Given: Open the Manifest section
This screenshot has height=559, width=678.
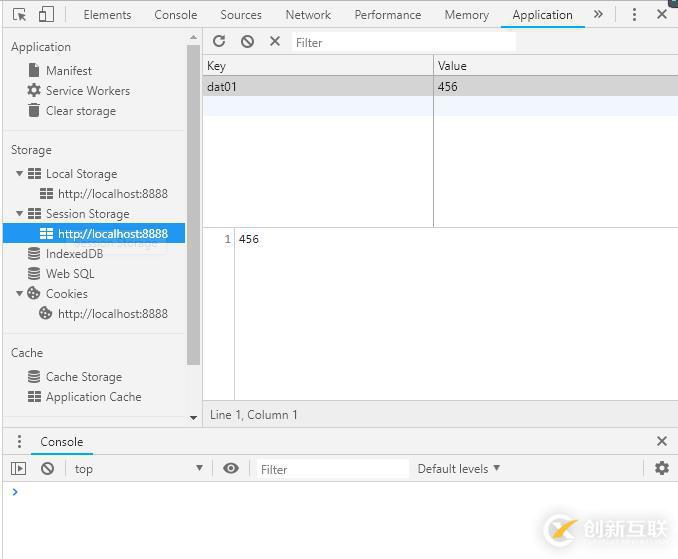Looking at the screenshot, I should [69, 70].
